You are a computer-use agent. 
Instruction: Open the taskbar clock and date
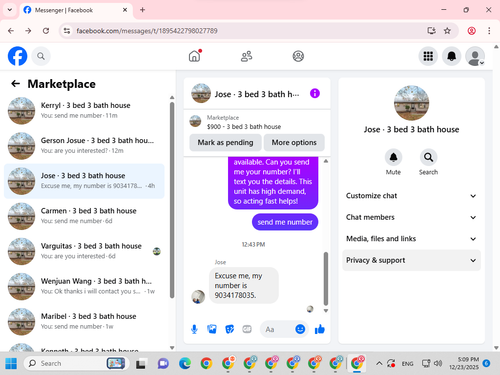click(464, 363)
